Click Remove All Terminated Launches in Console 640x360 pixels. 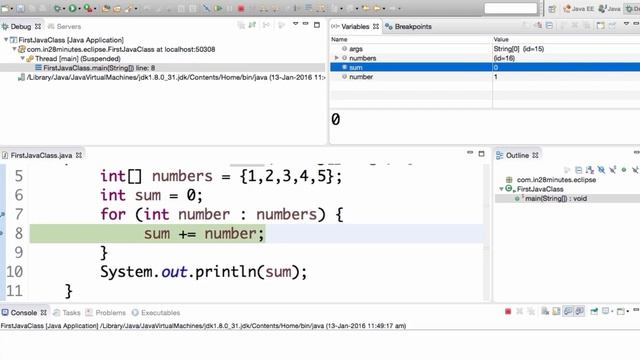coord(531,311)
